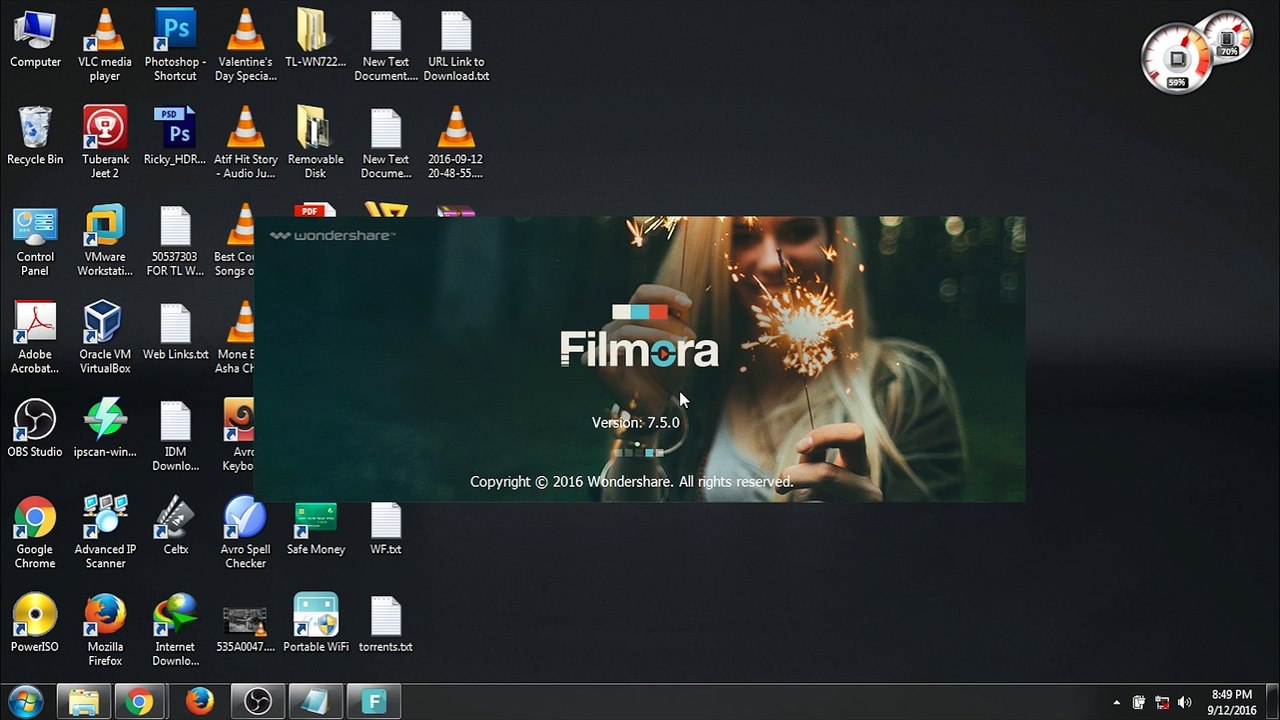Screen dimensions: 1280x720
Task: Show hidden system tray icons
Action: (x=1116, y=702)
